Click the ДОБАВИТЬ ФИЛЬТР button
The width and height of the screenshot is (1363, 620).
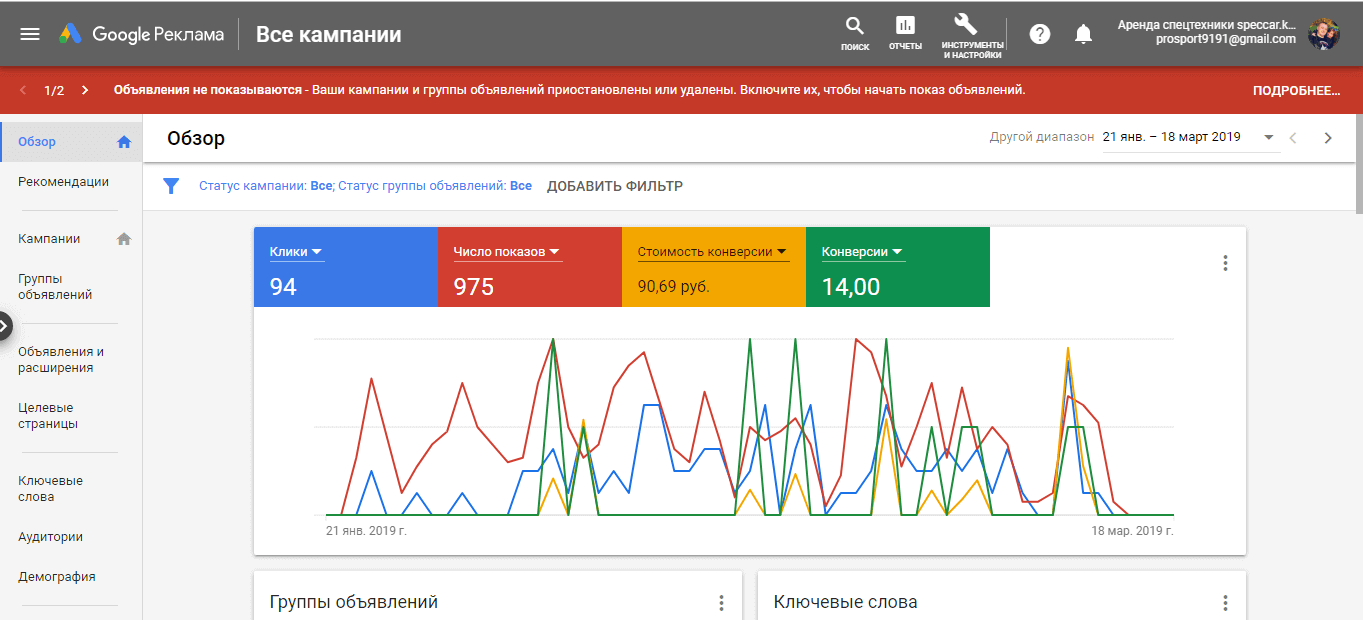pyautogui.click(x=614, y=186)
